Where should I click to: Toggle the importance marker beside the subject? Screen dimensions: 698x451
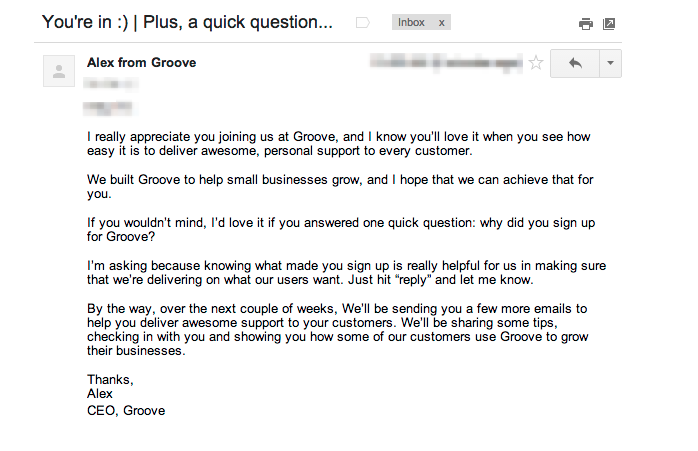pyautogui.click(x=363, y=23)
